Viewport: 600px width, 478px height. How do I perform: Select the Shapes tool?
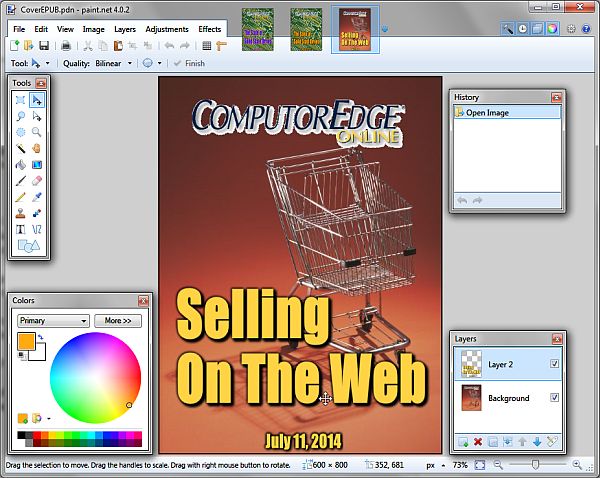click(29, 246)
